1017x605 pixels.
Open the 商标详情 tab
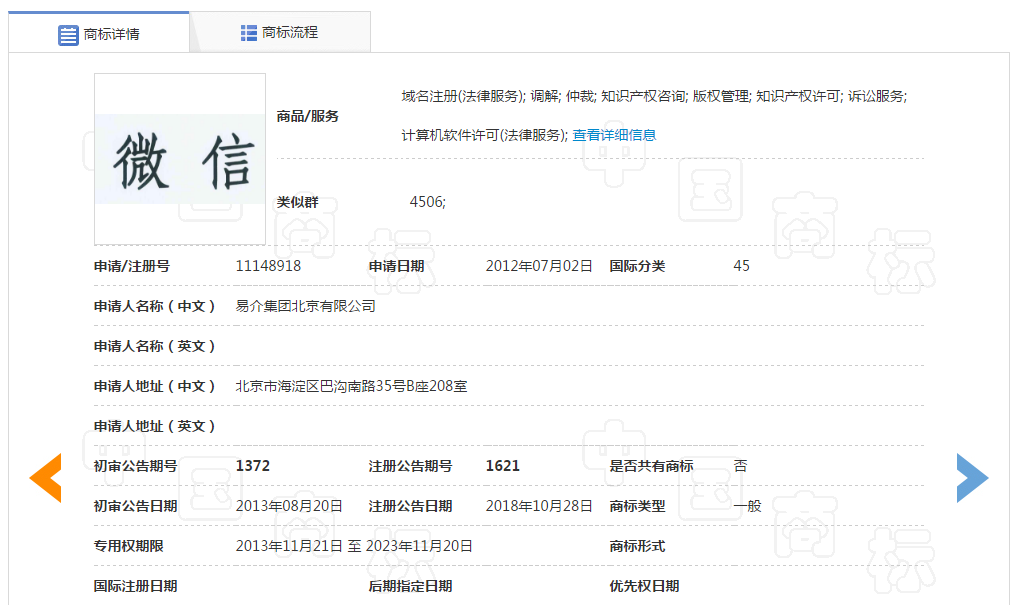click(99, 33)
